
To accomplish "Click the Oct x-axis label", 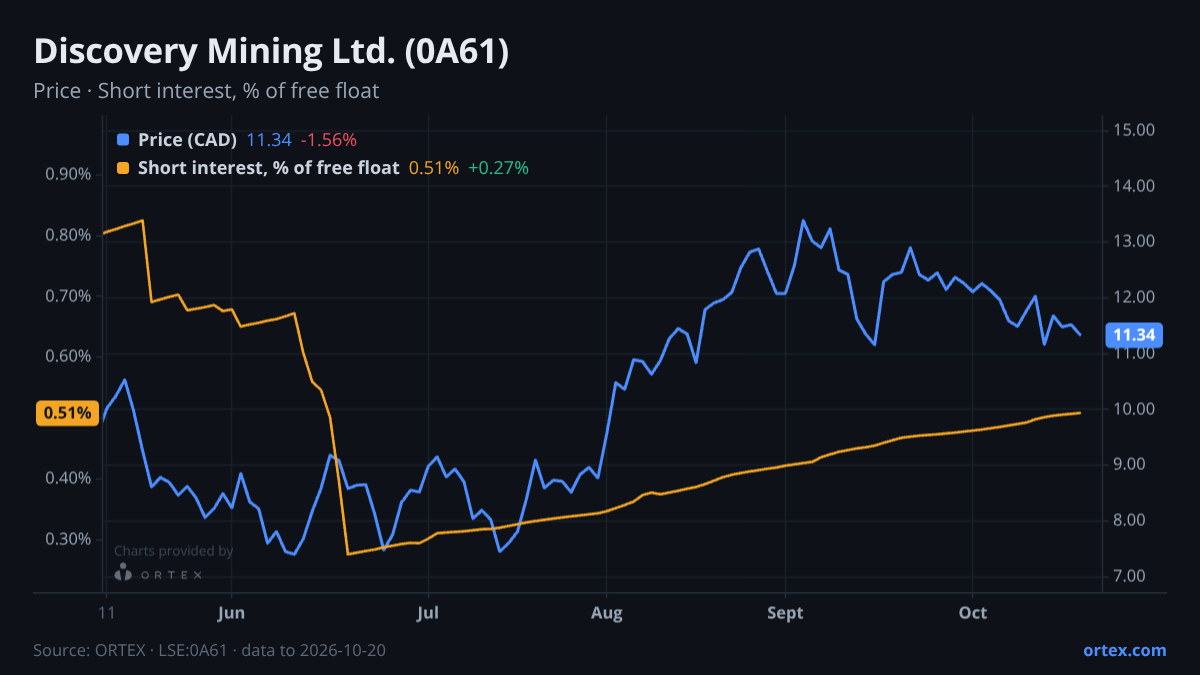I will pos(972,612).
